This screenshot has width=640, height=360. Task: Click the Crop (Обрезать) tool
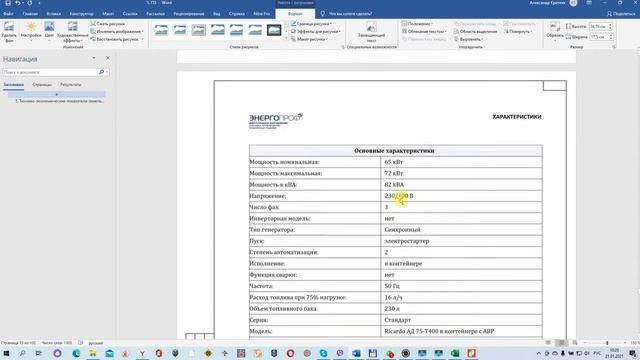[x=555, y=31]
